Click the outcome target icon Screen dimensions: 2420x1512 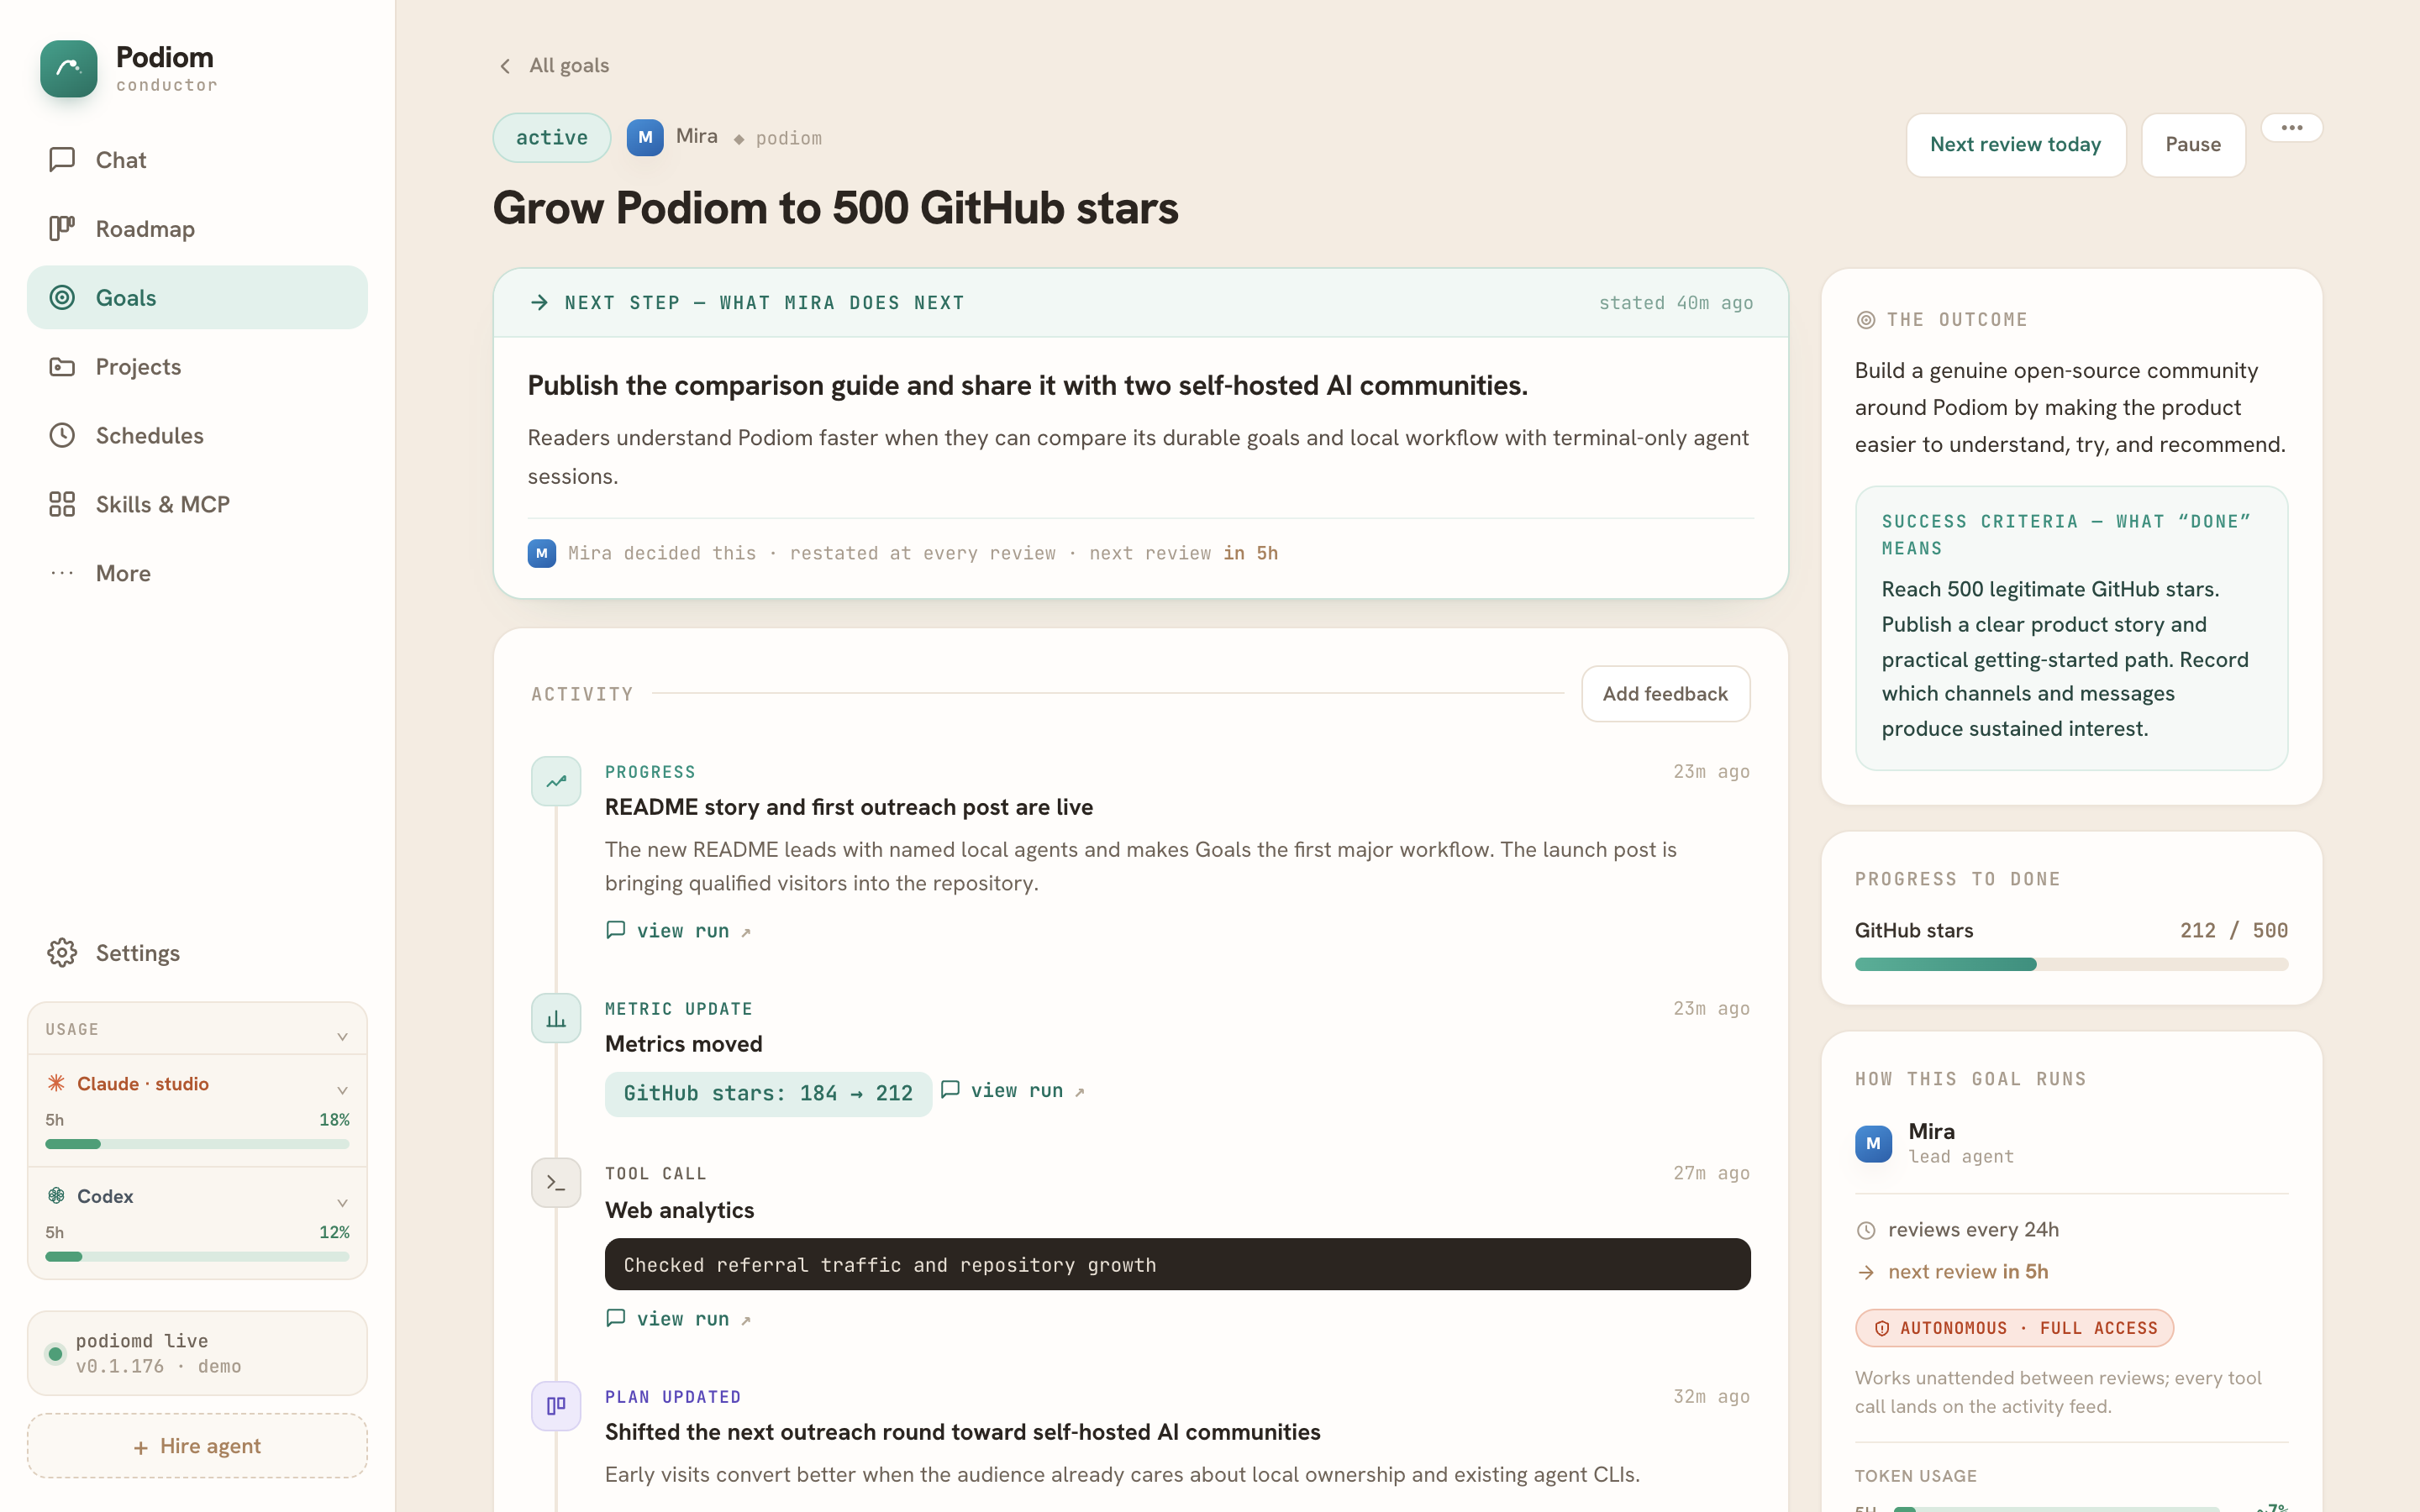pyautogui.click(x=1865, y=320)
